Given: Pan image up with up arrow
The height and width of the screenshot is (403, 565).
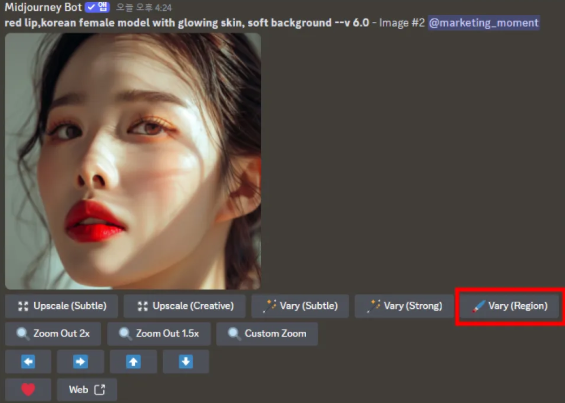Looking at the screenshot, I should pos(133,362).
